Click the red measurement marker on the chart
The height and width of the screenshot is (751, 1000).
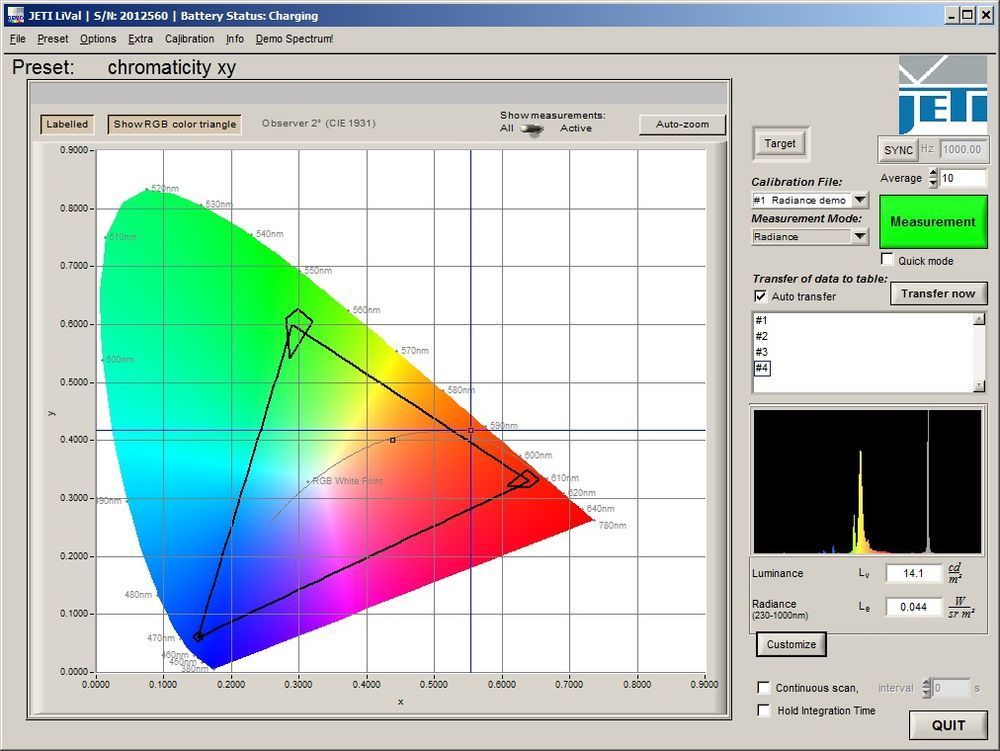click(x=471, y=431)
